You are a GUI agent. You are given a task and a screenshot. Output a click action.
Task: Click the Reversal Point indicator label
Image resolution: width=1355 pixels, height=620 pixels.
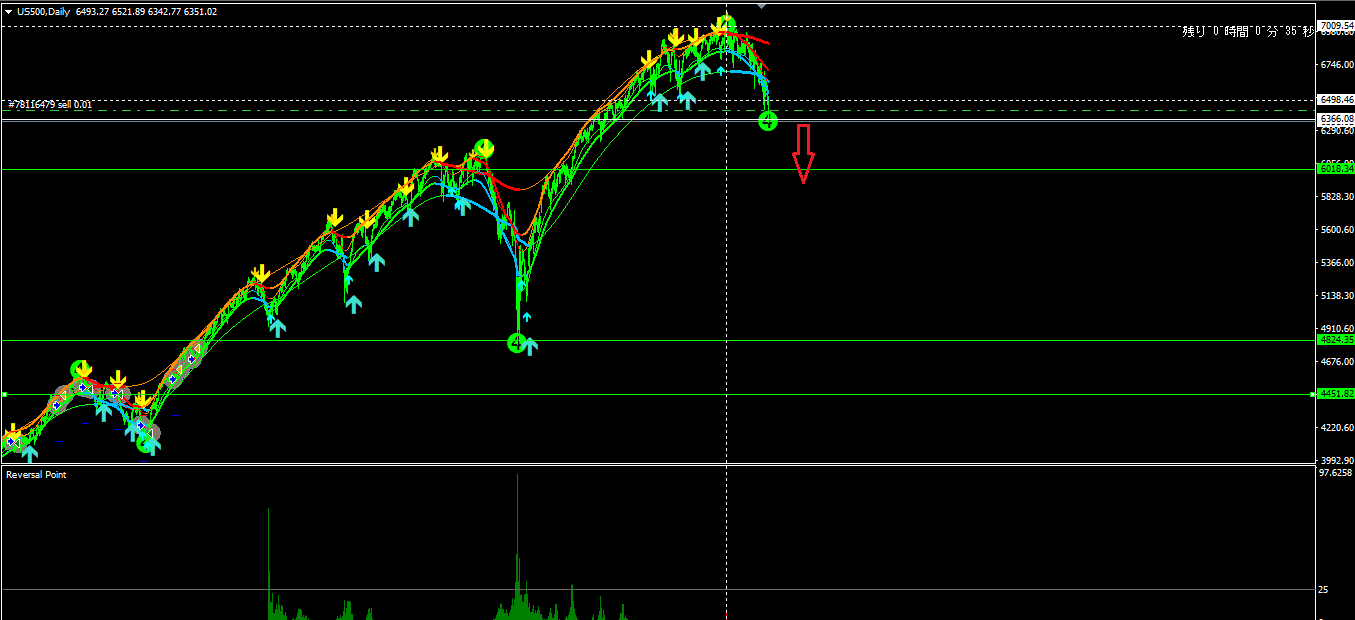click(x=37, y=475)
